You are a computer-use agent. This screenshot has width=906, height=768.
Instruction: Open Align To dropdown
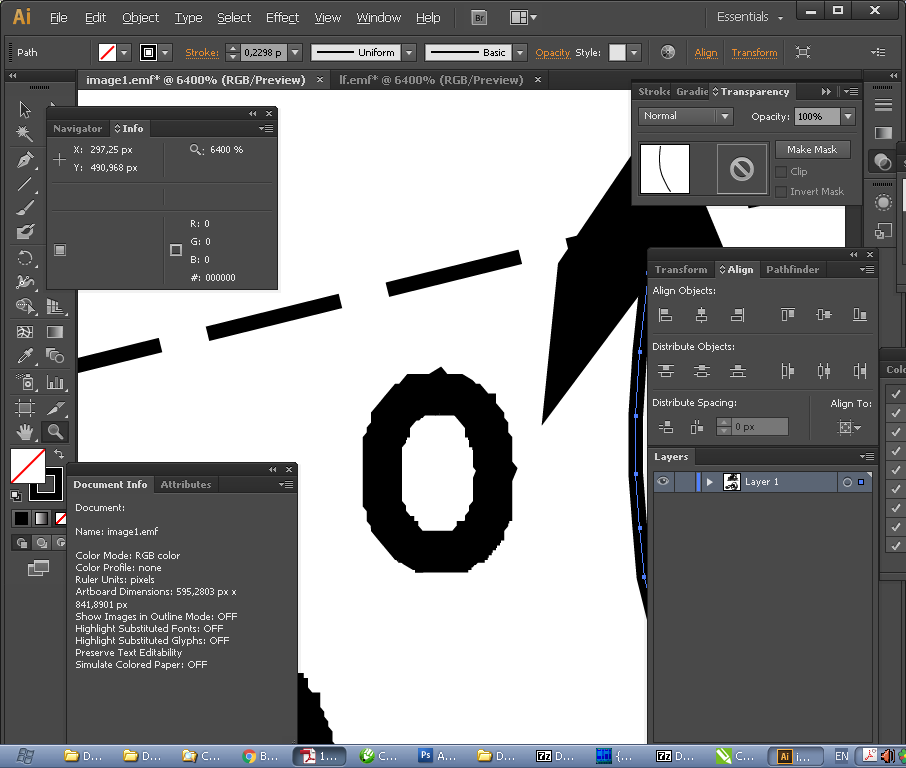click(849, 428)
